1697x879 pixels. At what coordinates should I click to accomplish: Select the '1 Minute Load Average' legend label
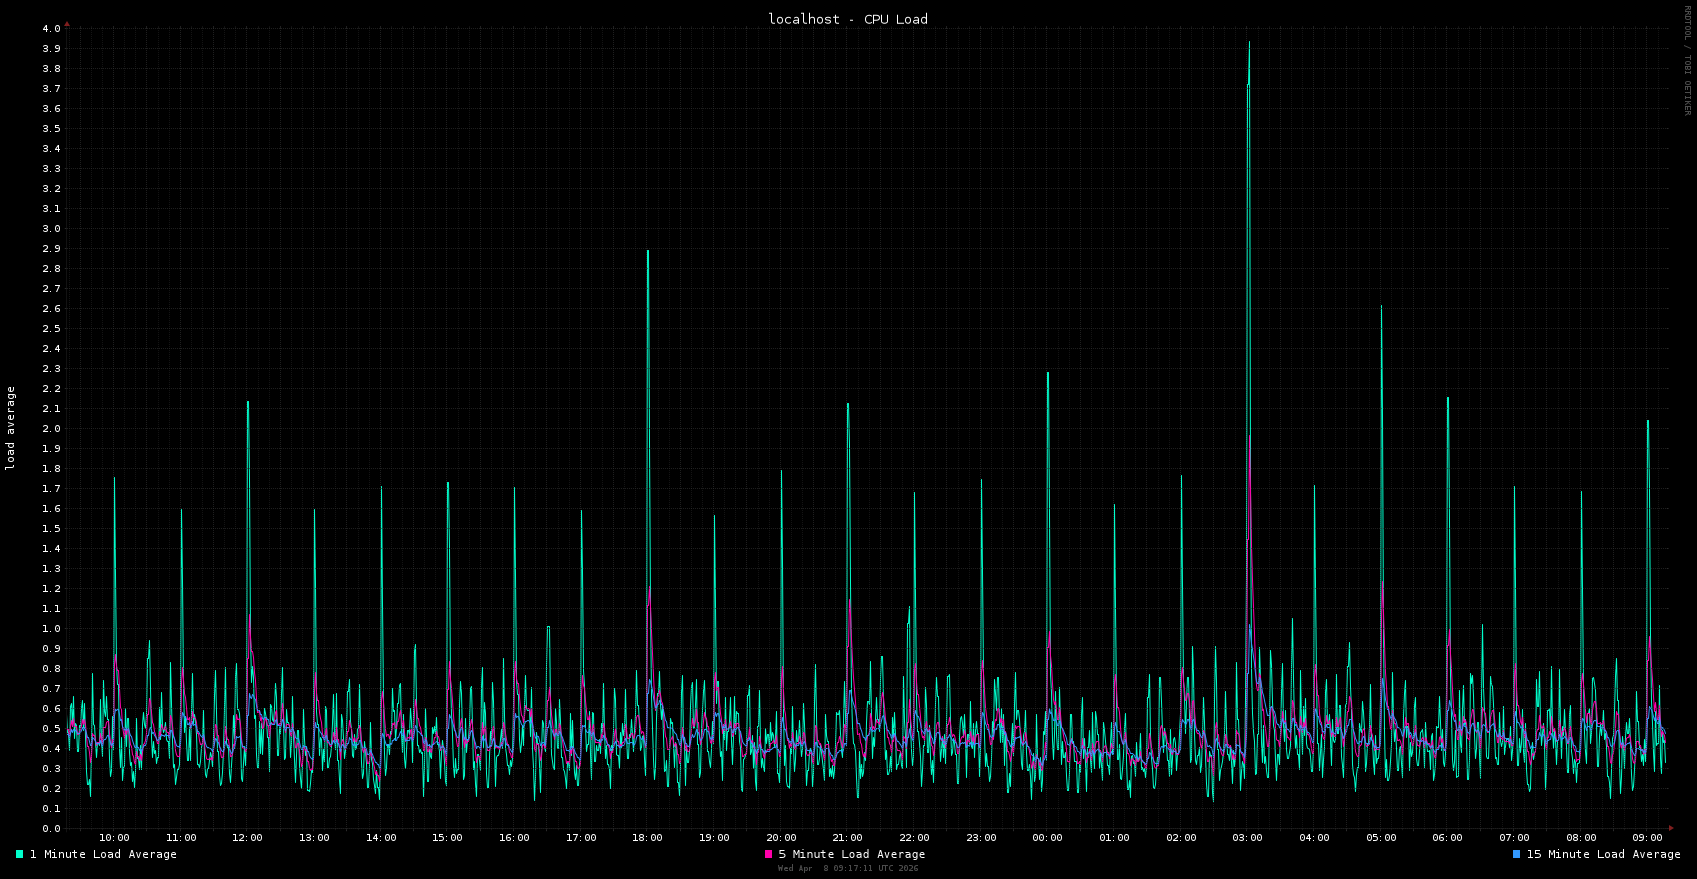point(103,854)
